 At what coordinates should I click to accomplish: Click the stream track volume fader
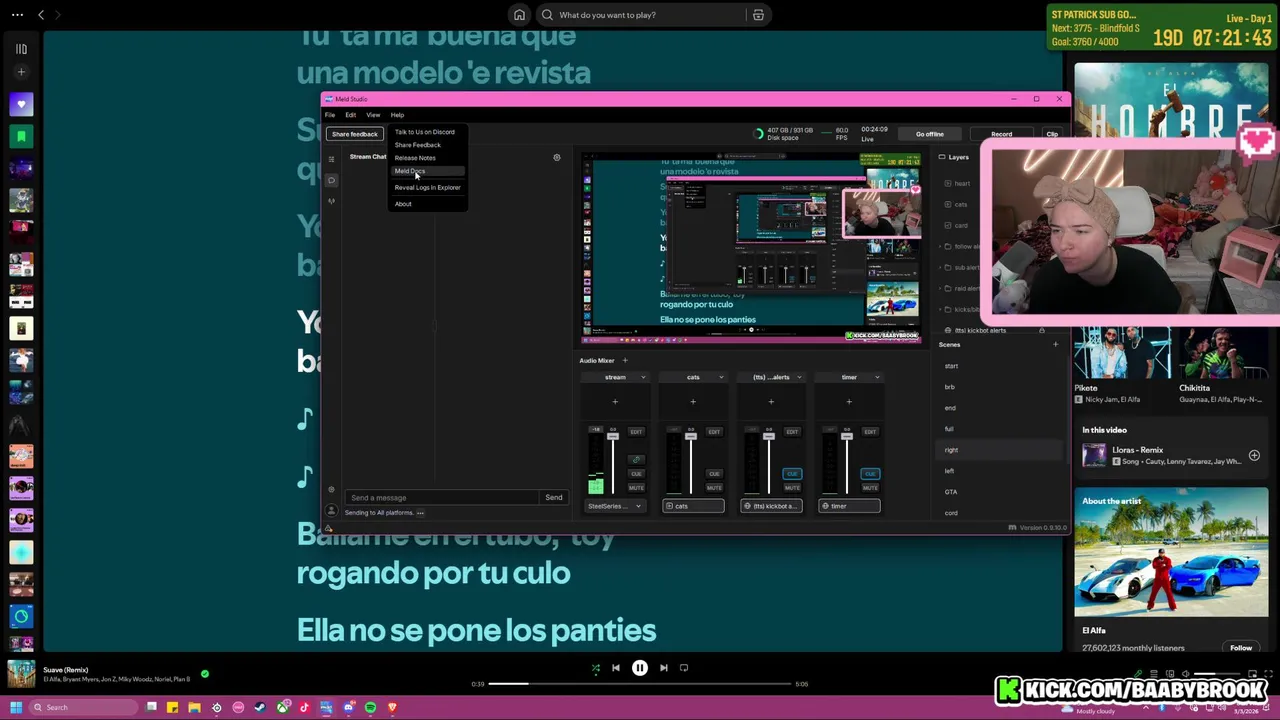(613, 437)
